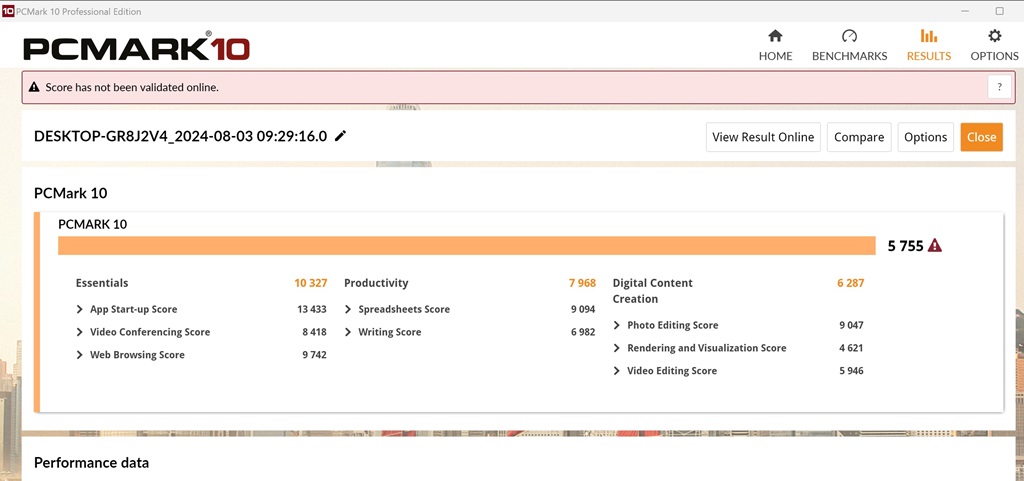Click Rendering and Visualization value 4 621
The width and height of the screenshot is (1024, 481).
851,348
